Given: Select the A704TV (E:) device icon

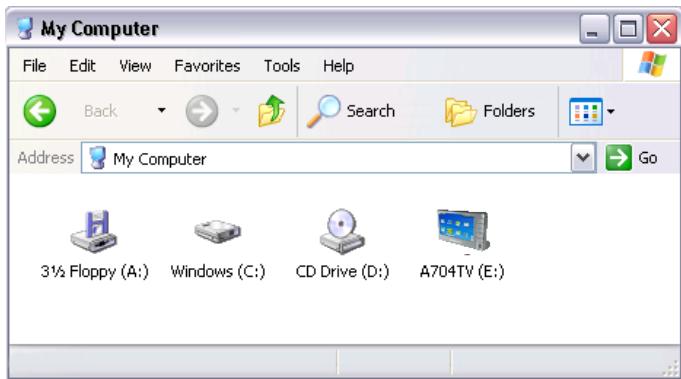Looking at the screenshot, I should click(463, 231).
